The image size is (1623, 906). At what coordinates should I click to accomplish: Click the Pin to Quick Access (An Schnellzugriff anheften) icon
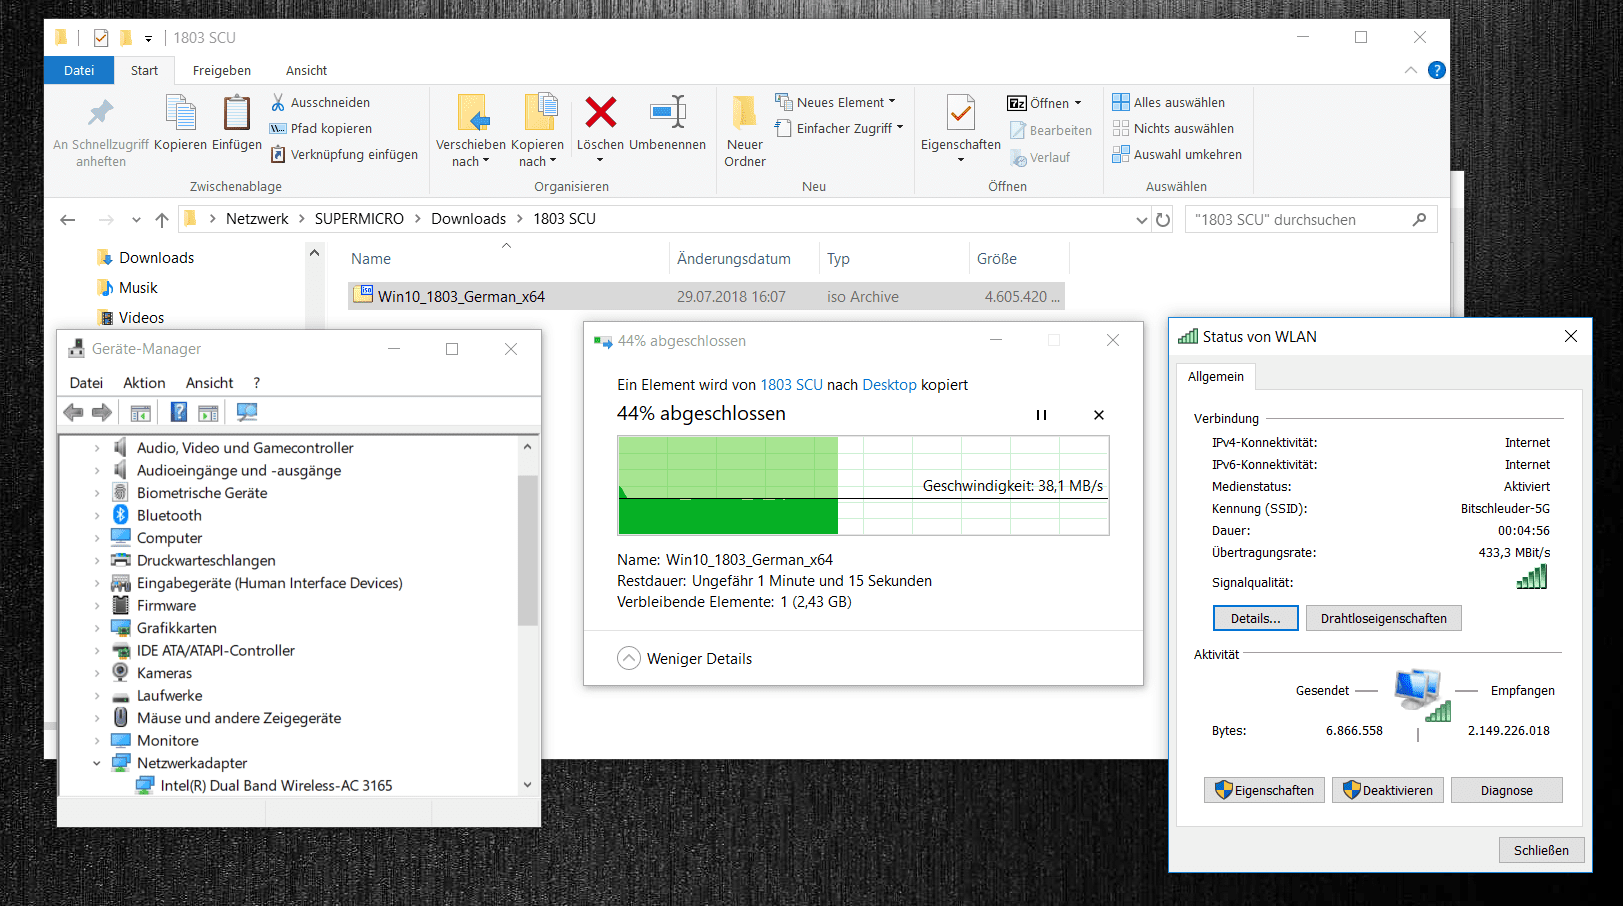click(101, 112)
